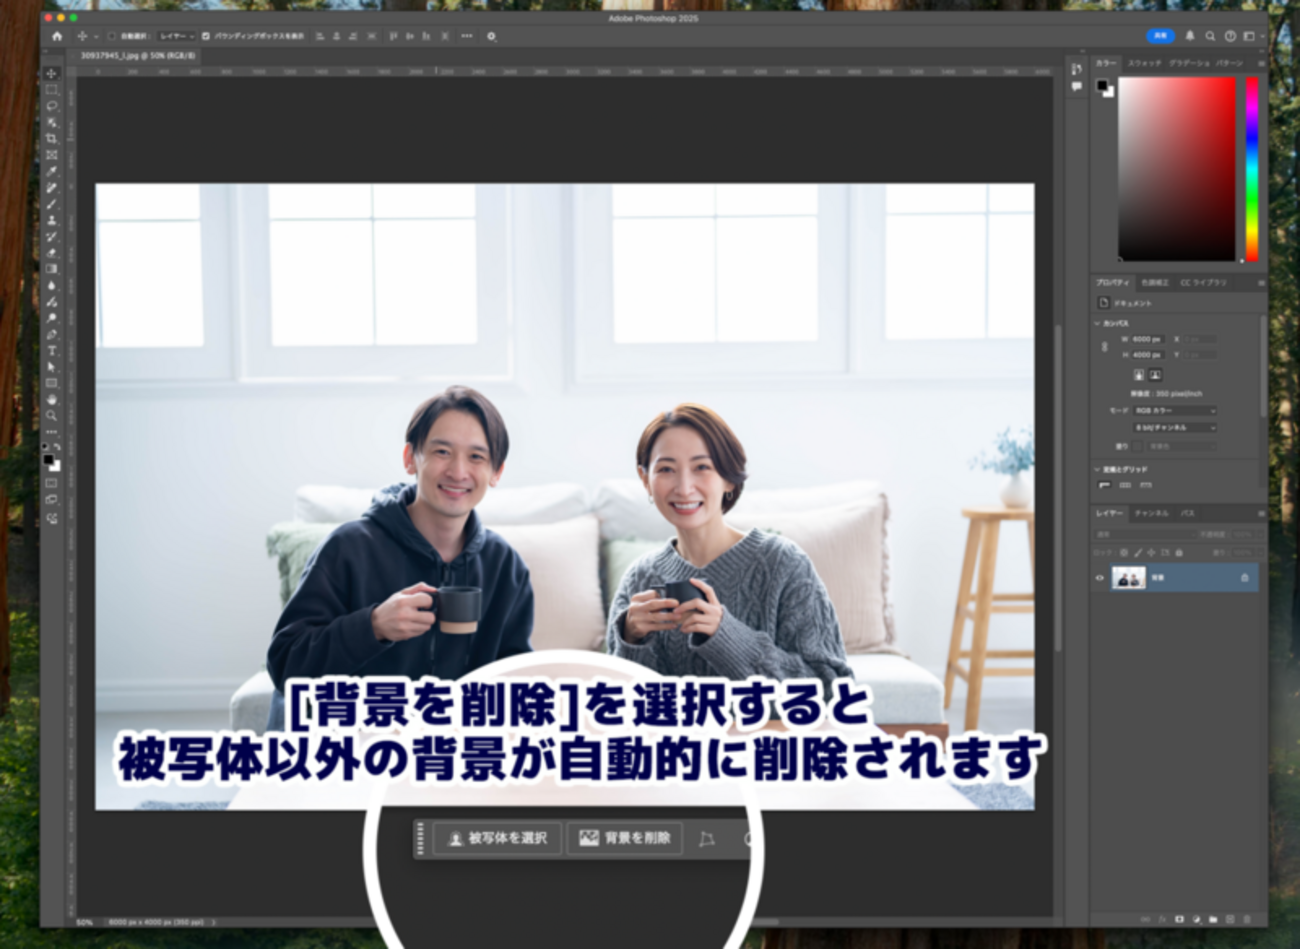1300x949 pixels.
Task: Click the create new layer icon
Action: pos(1230,919)
